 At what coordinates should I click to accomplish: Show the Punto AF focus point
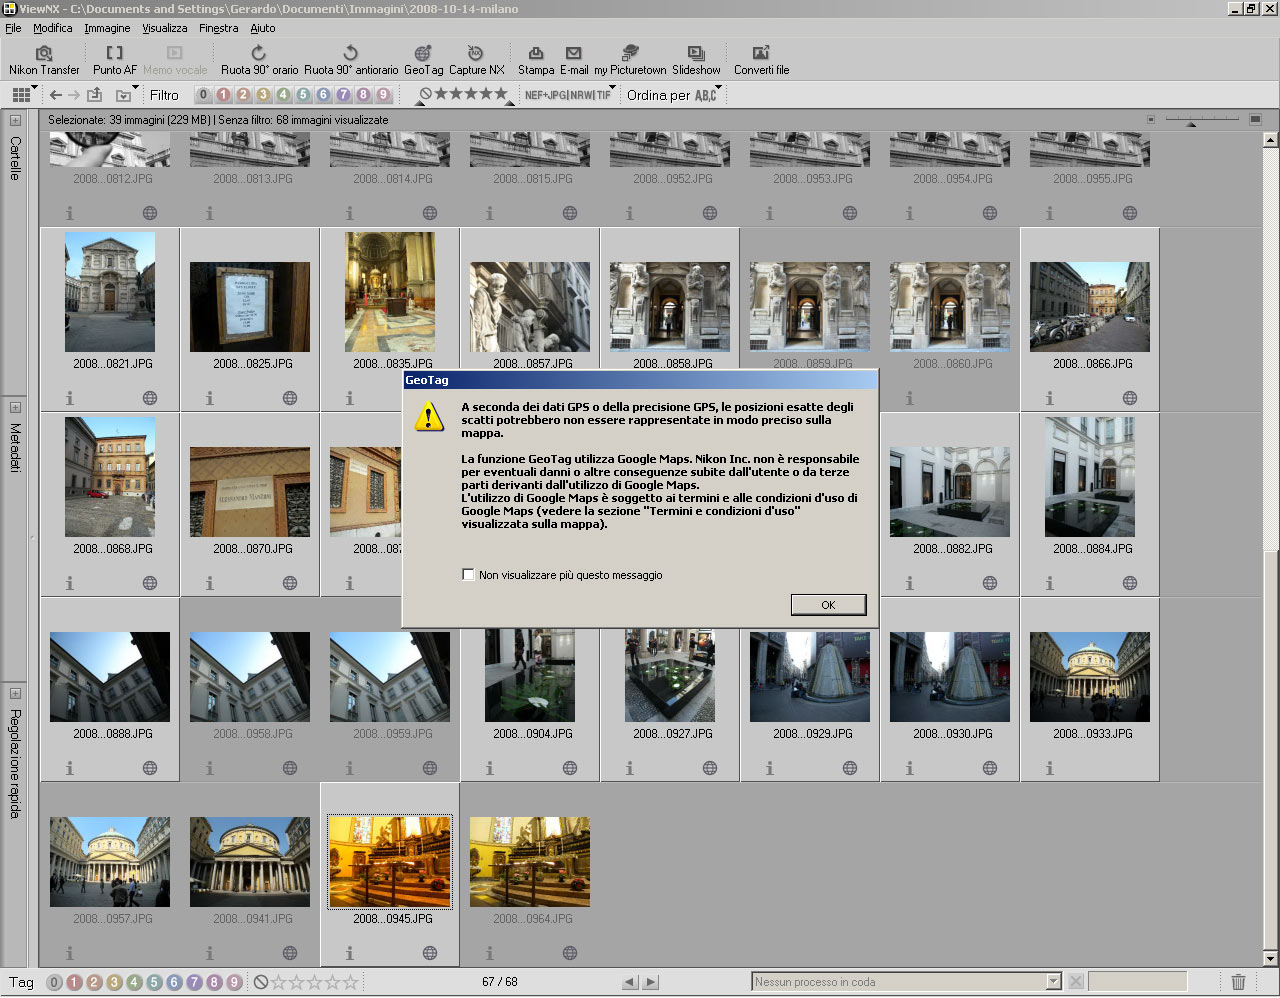(114, 60)
